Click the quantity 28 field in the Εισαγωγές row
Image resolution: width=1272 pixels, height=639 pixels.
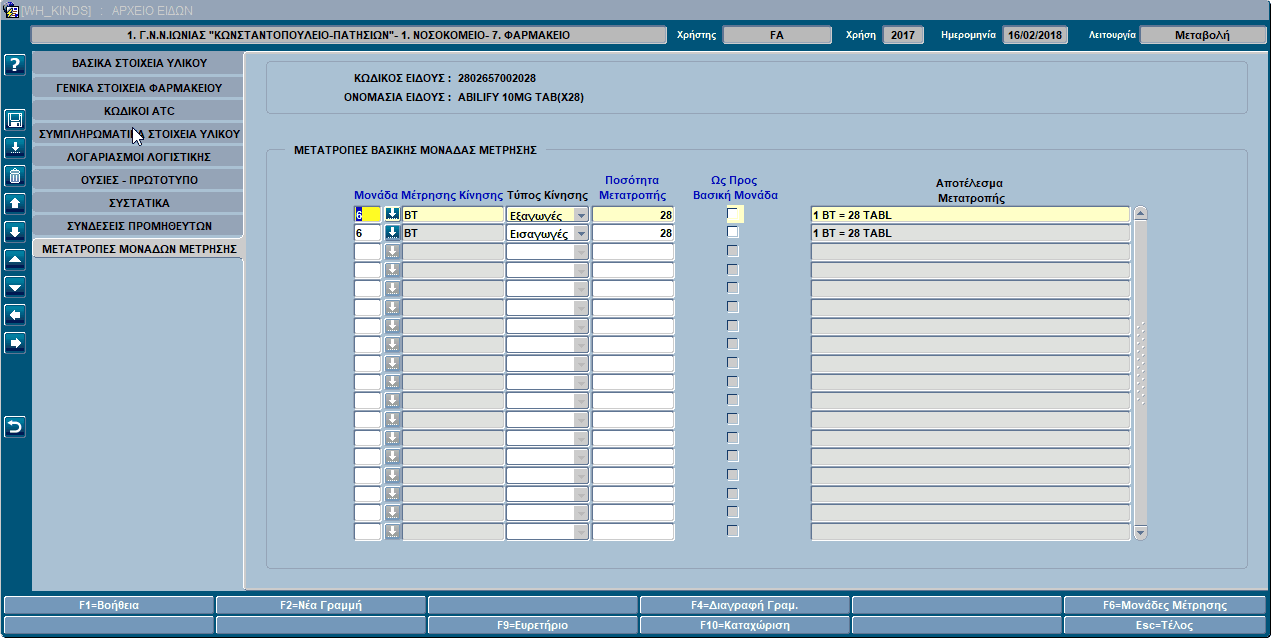633,233
